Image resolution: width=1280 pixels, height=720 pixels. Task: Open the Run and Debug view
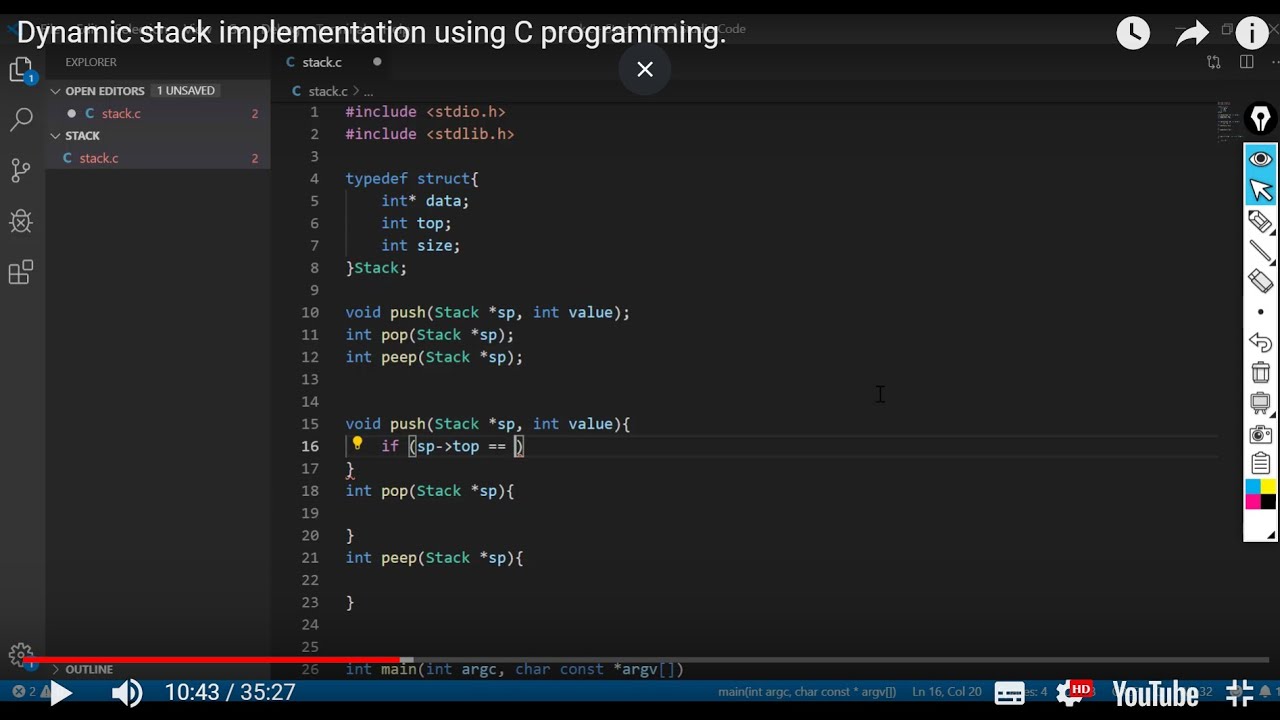pyautogui.click(x=21, y=222)
